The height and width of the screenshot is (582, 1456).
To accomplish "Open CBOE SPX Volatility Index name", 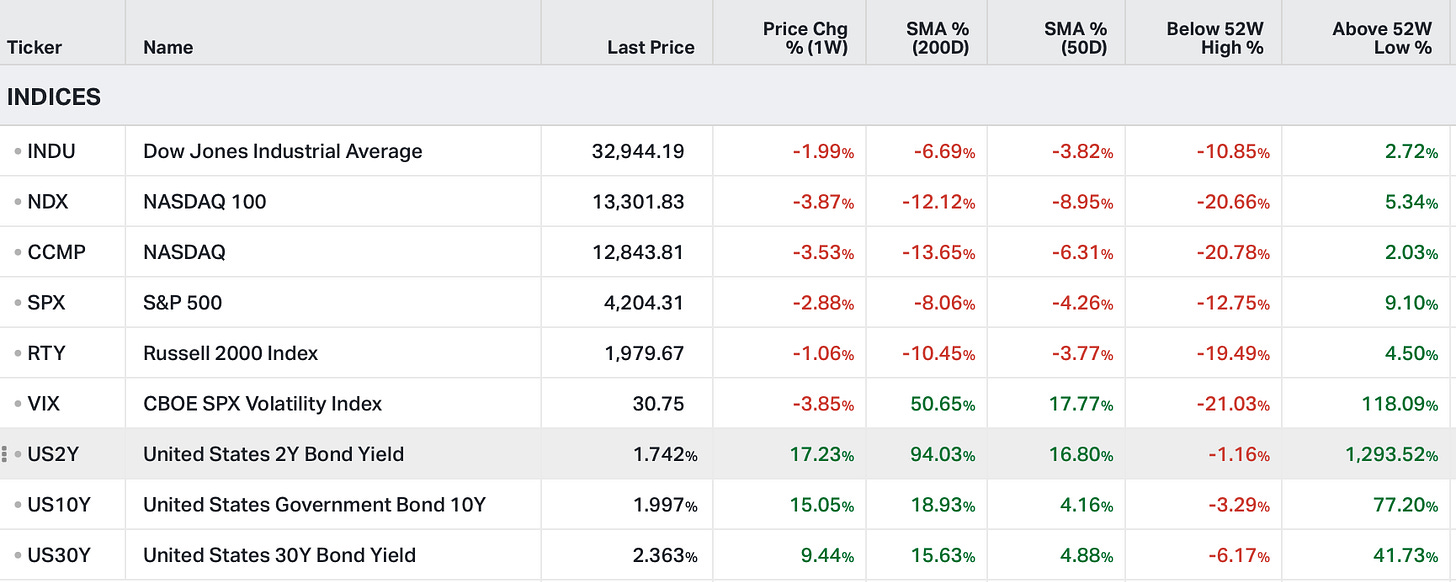I will click(263, 404).
